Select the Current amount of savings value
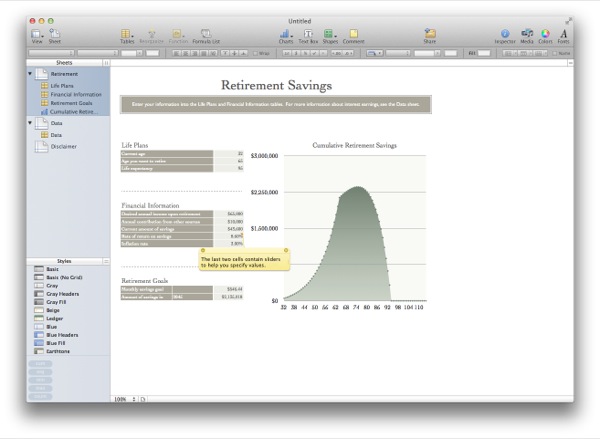 [228, 229]
